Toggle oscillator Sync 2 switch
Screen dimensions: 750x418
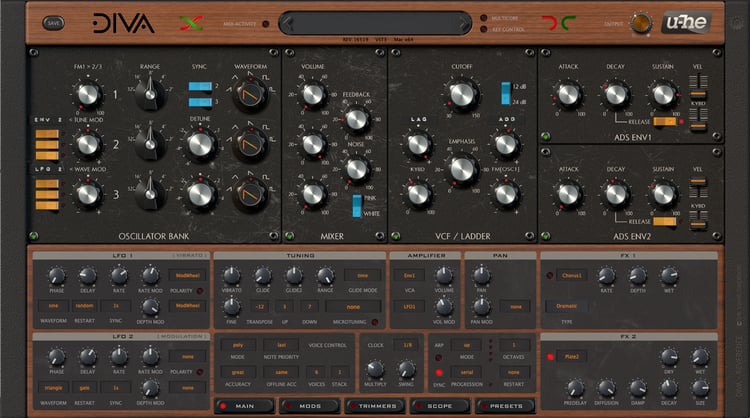(200, 87)
